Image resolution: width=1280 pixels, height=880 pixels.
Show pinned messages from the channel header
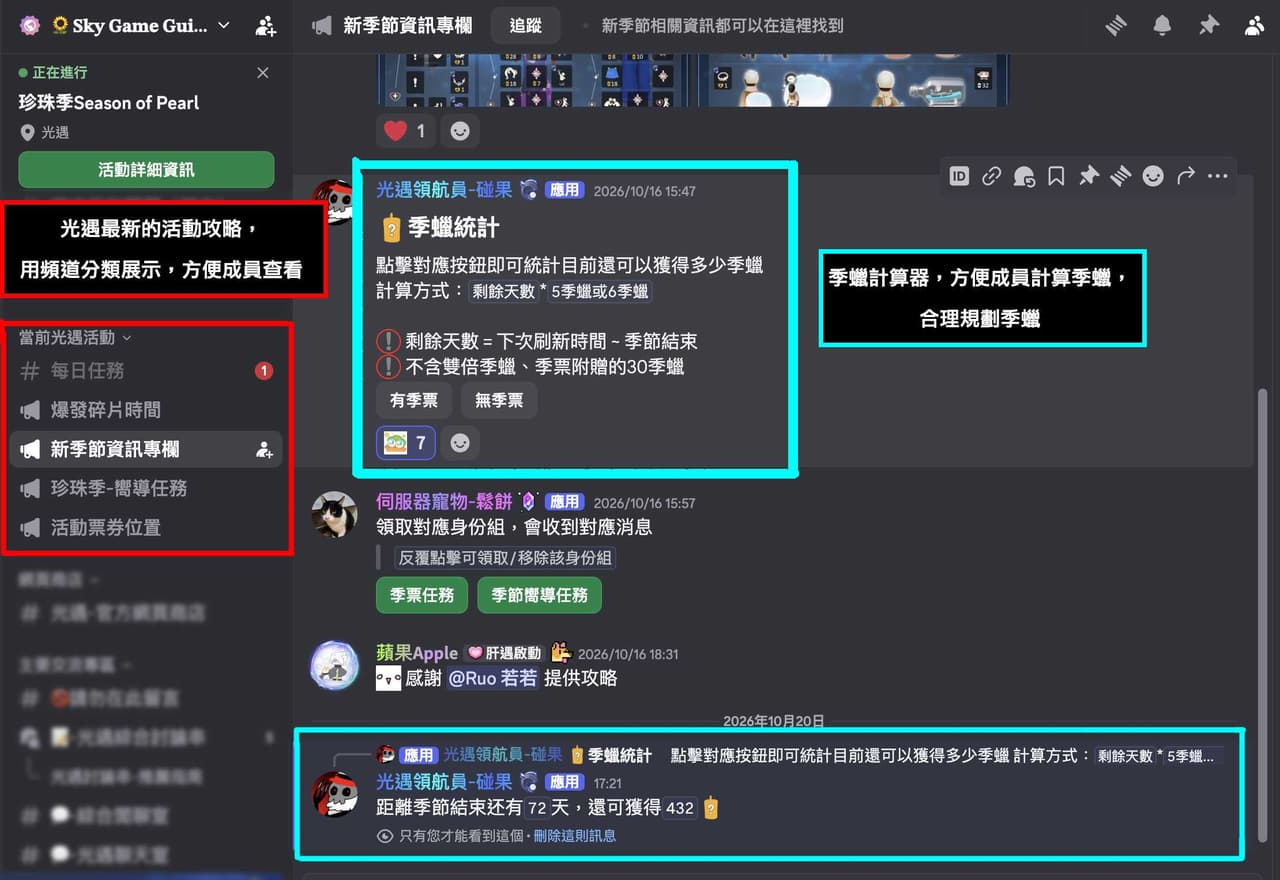[x=1209, y=26]
